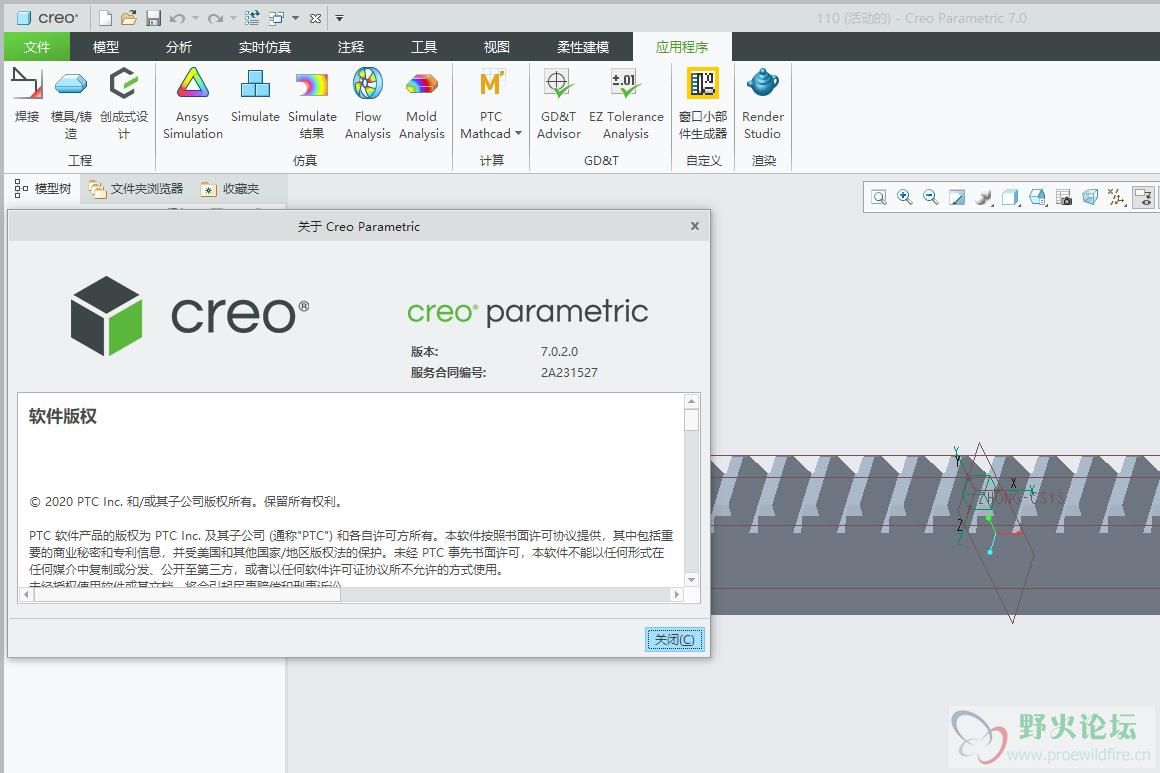Open 创成式设计 generative design

pyautogui.click(x=124, y=102)
